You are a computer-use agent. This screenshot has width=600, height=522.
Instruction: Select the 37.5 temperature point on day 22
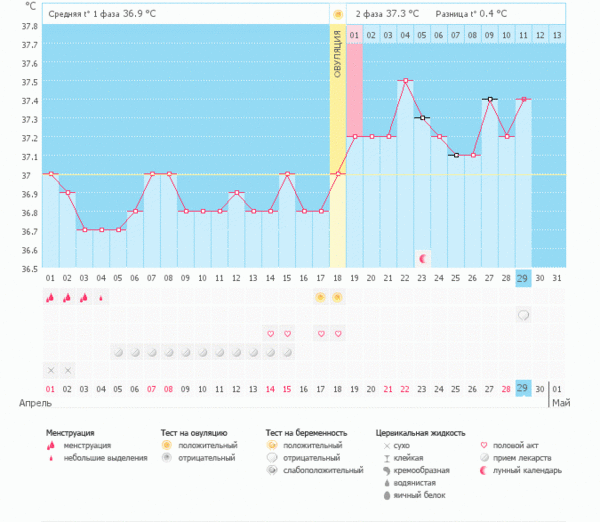(405, 81)
